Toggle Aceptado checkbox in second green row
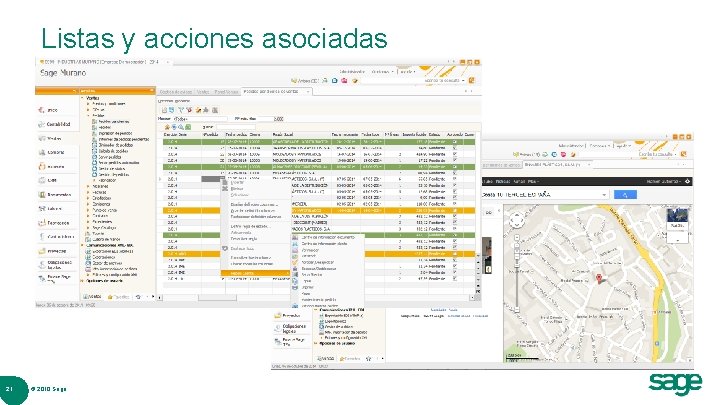 pyautogui.click(x=455, y=167)
